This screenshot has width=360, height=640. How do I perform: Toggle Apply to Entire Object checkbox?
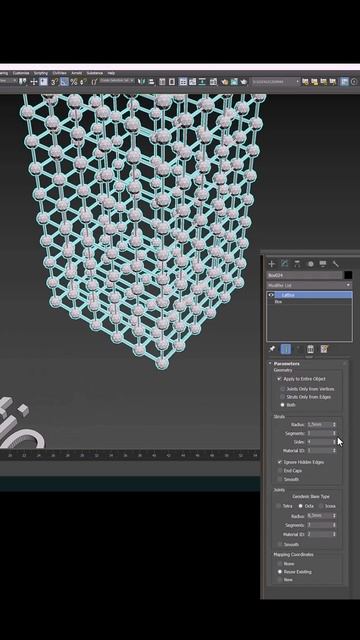(x=279, y=379)
